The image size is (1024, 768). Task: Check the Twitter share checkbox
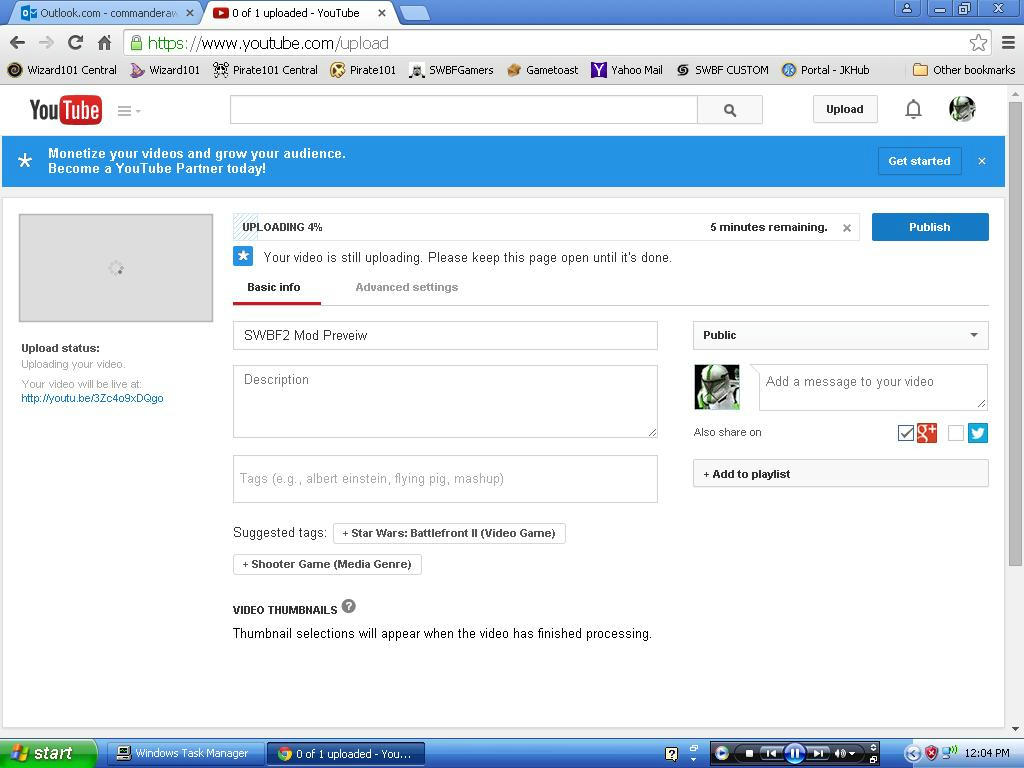955,433
